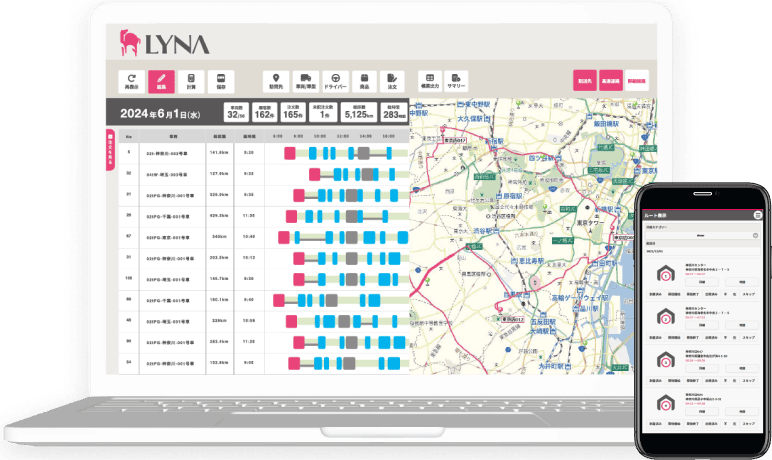The width and height of the screenshot is (772, 460).
Task: Click the 1件 unassigned orders box
Action: [323, 112]
